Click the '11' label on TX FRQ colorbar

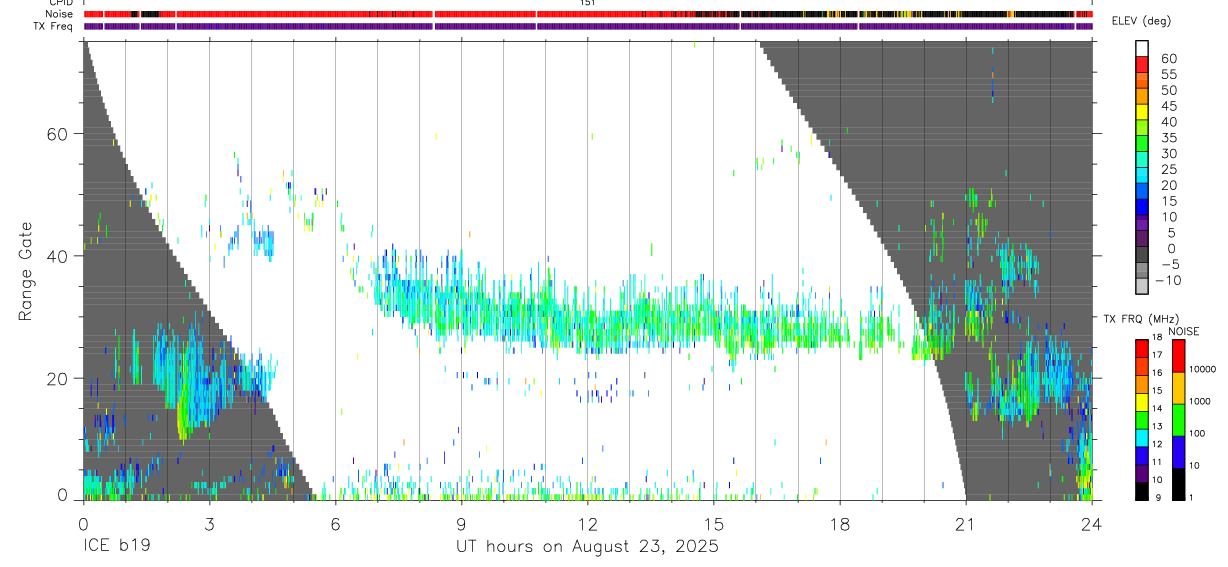click(x=1157, y=462)
